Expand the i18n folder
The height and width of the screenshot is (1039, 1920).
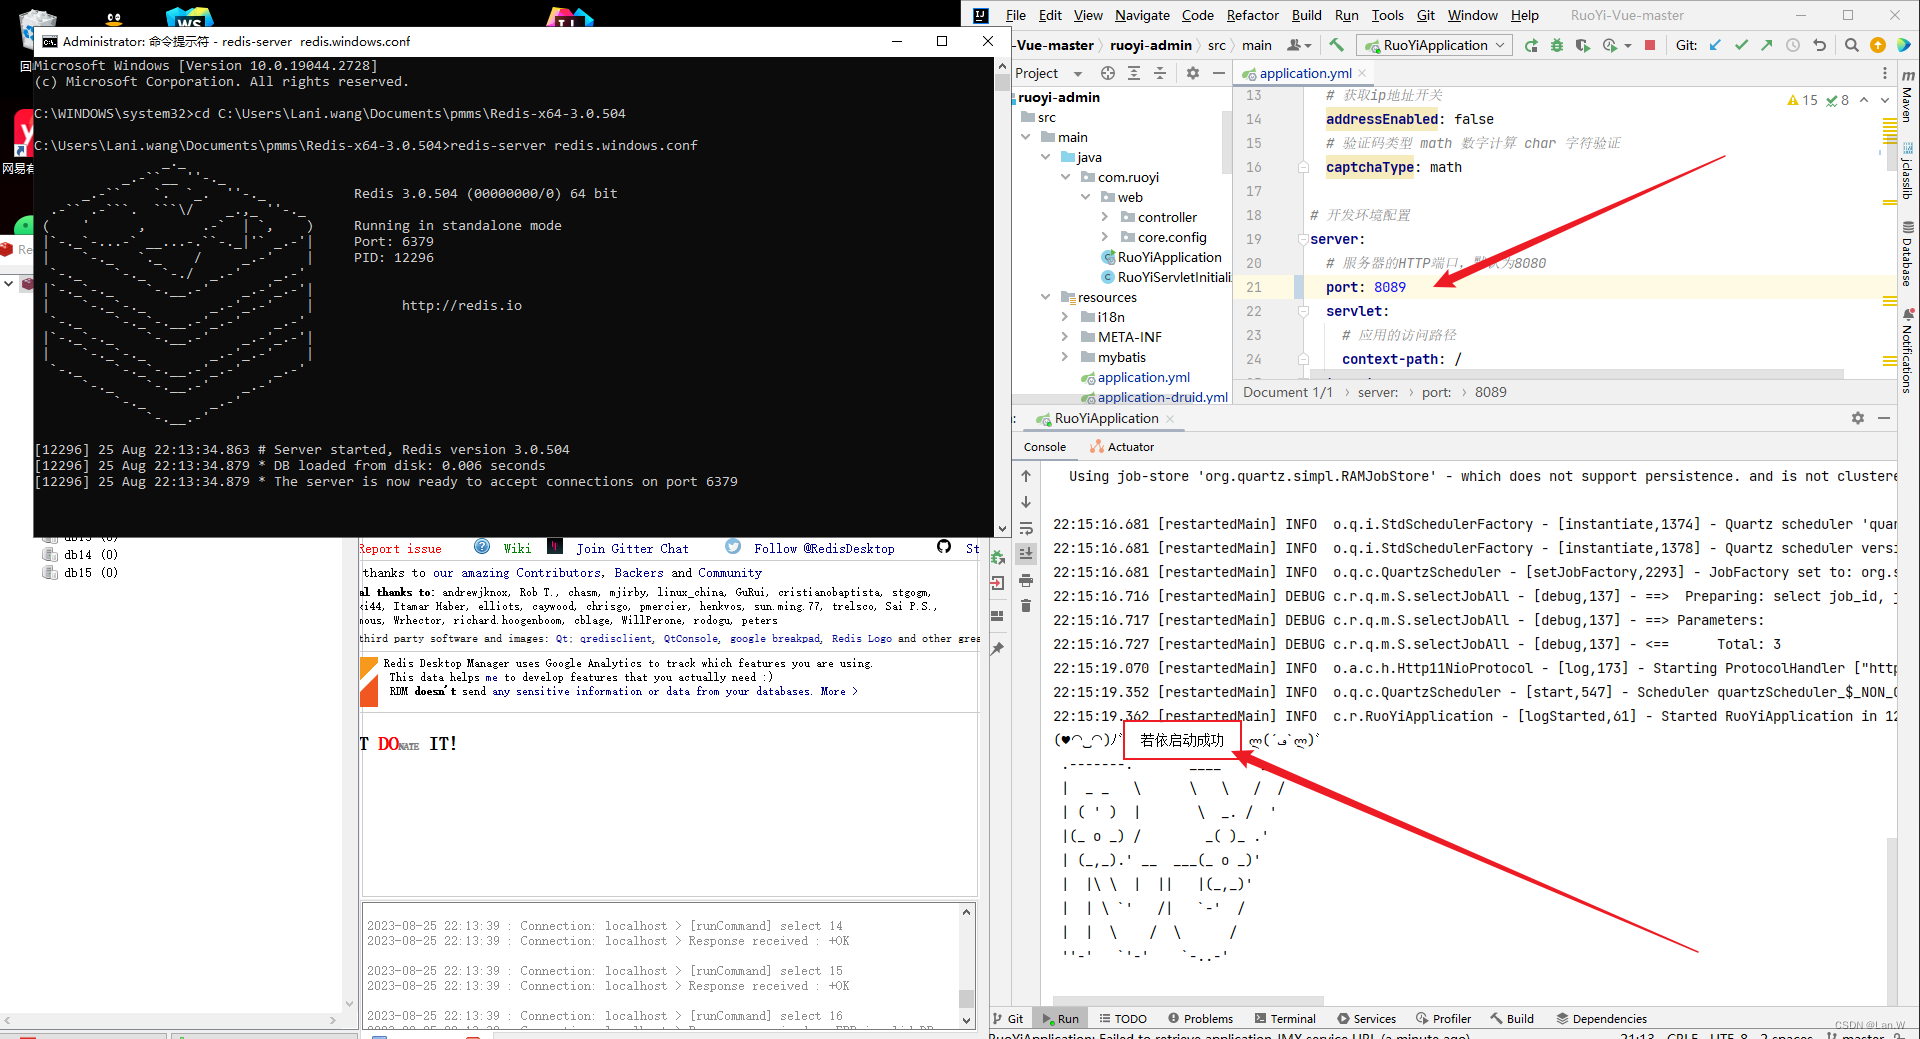pyautogui.click(x=1065, y=317)
